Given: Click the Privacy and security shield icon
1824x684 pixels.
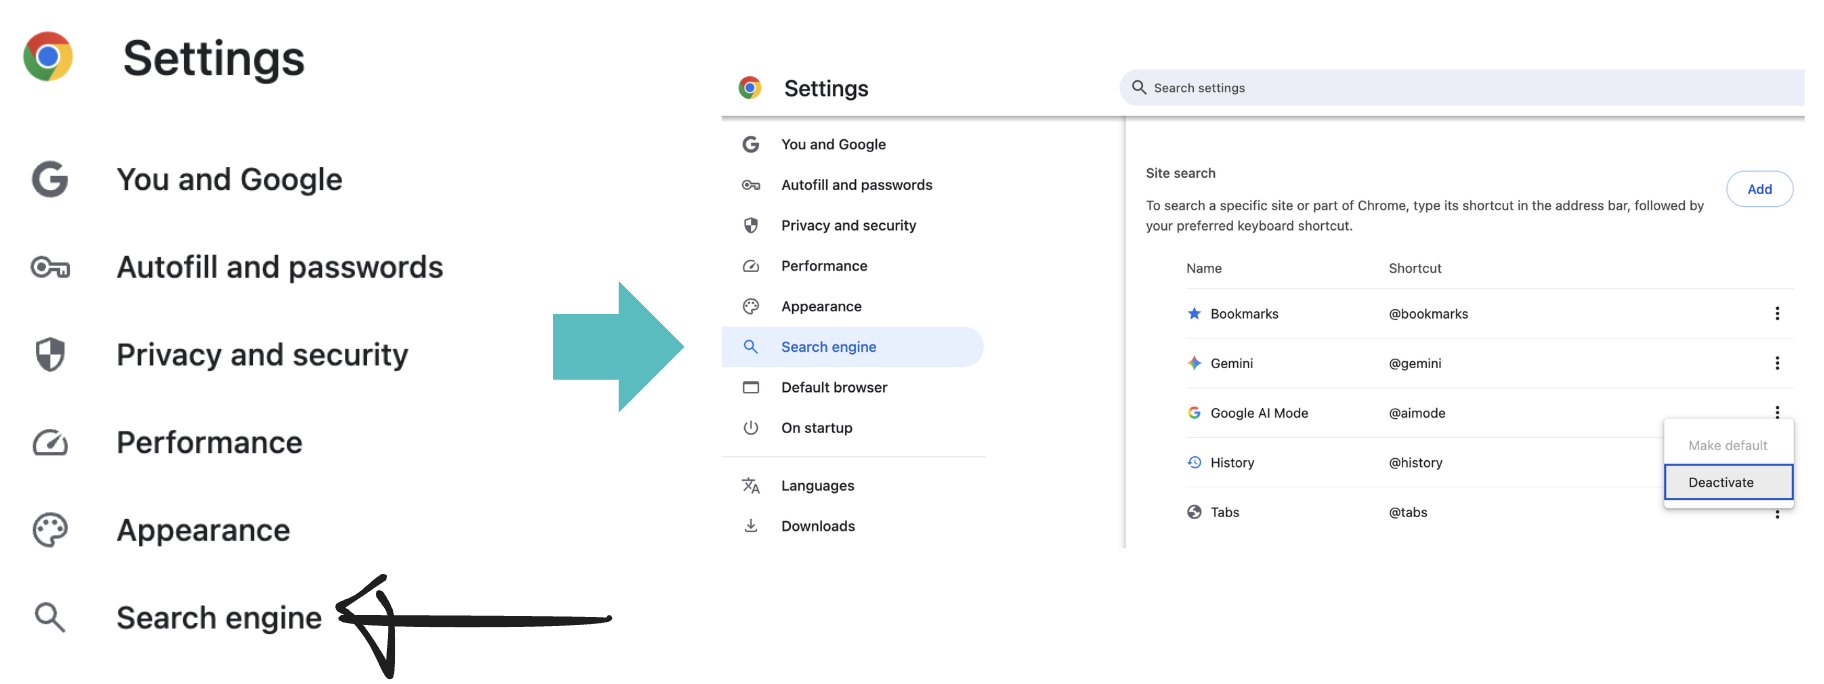Looking at the screenshot, I should [x=750, y=226].
